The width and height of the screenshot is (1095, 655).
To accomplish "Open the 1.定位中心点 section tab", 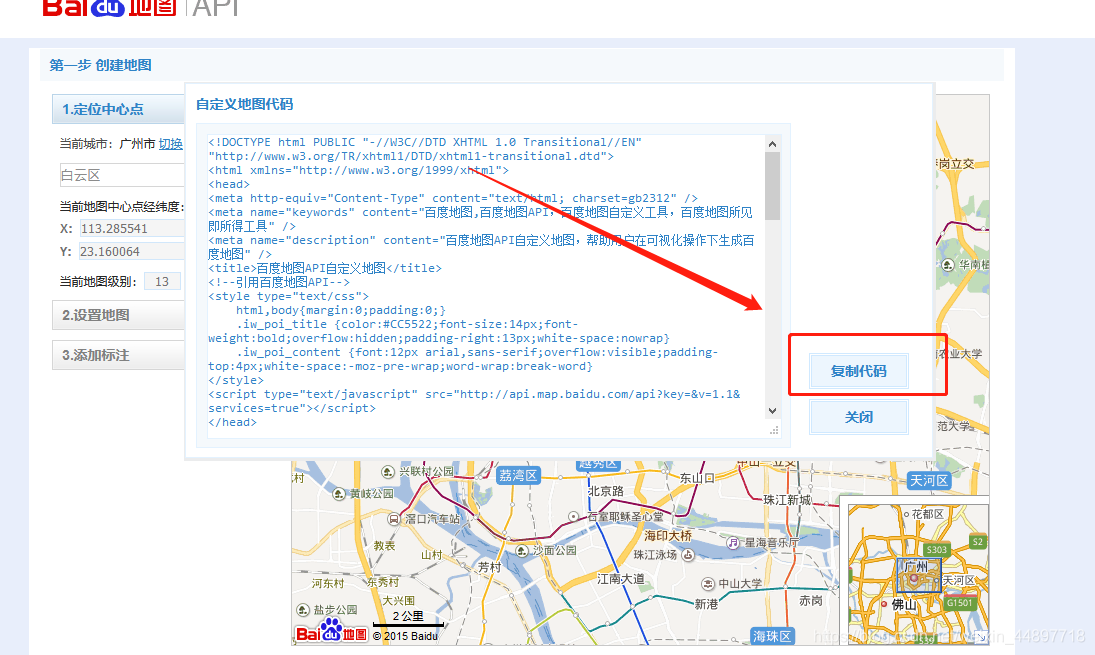I will (119, 109).
